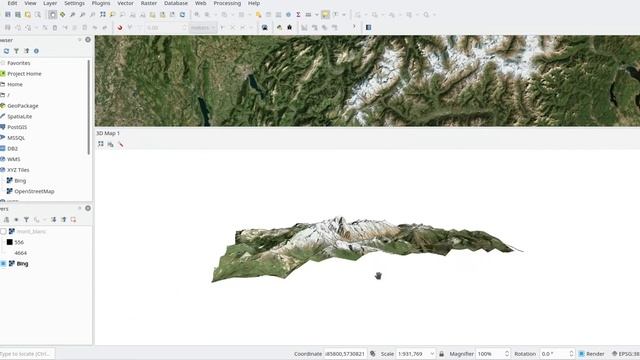Viewport: 640px width, 360px height.
Task: Click the Browser panel filter icon
Action: point(16,51)
